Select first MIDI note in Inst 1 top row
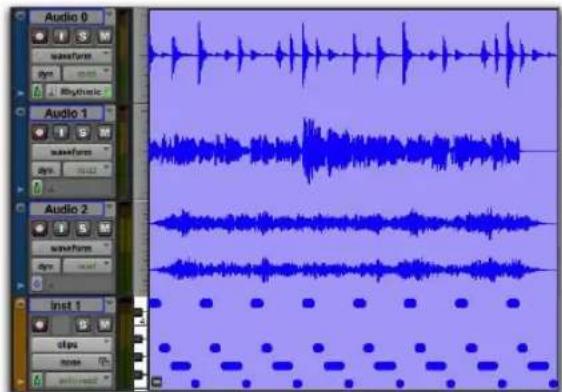The height and width of the screenshot is (392, 562). (155, 303)
